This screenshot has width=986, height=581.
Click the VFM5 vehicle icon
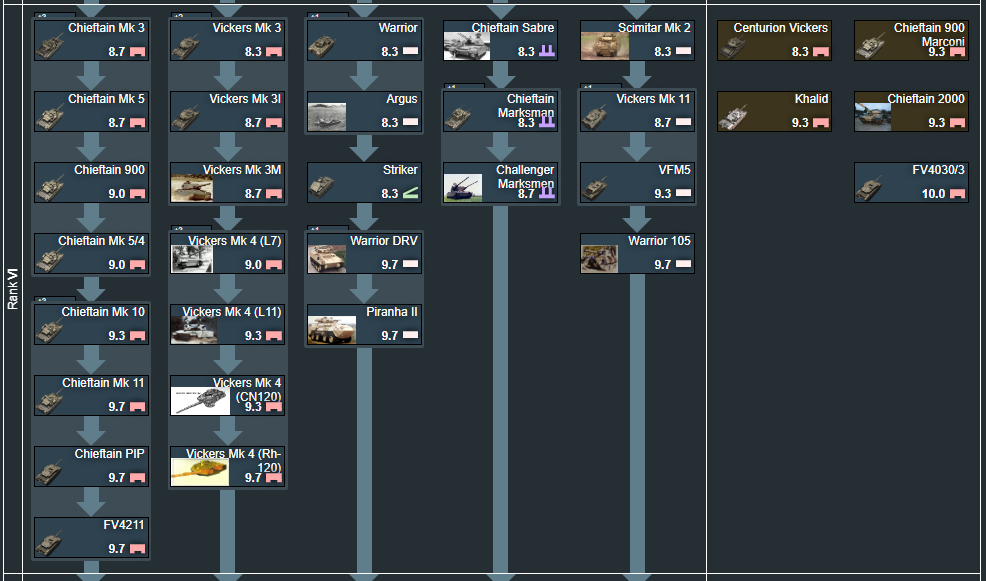coord(597,186)
